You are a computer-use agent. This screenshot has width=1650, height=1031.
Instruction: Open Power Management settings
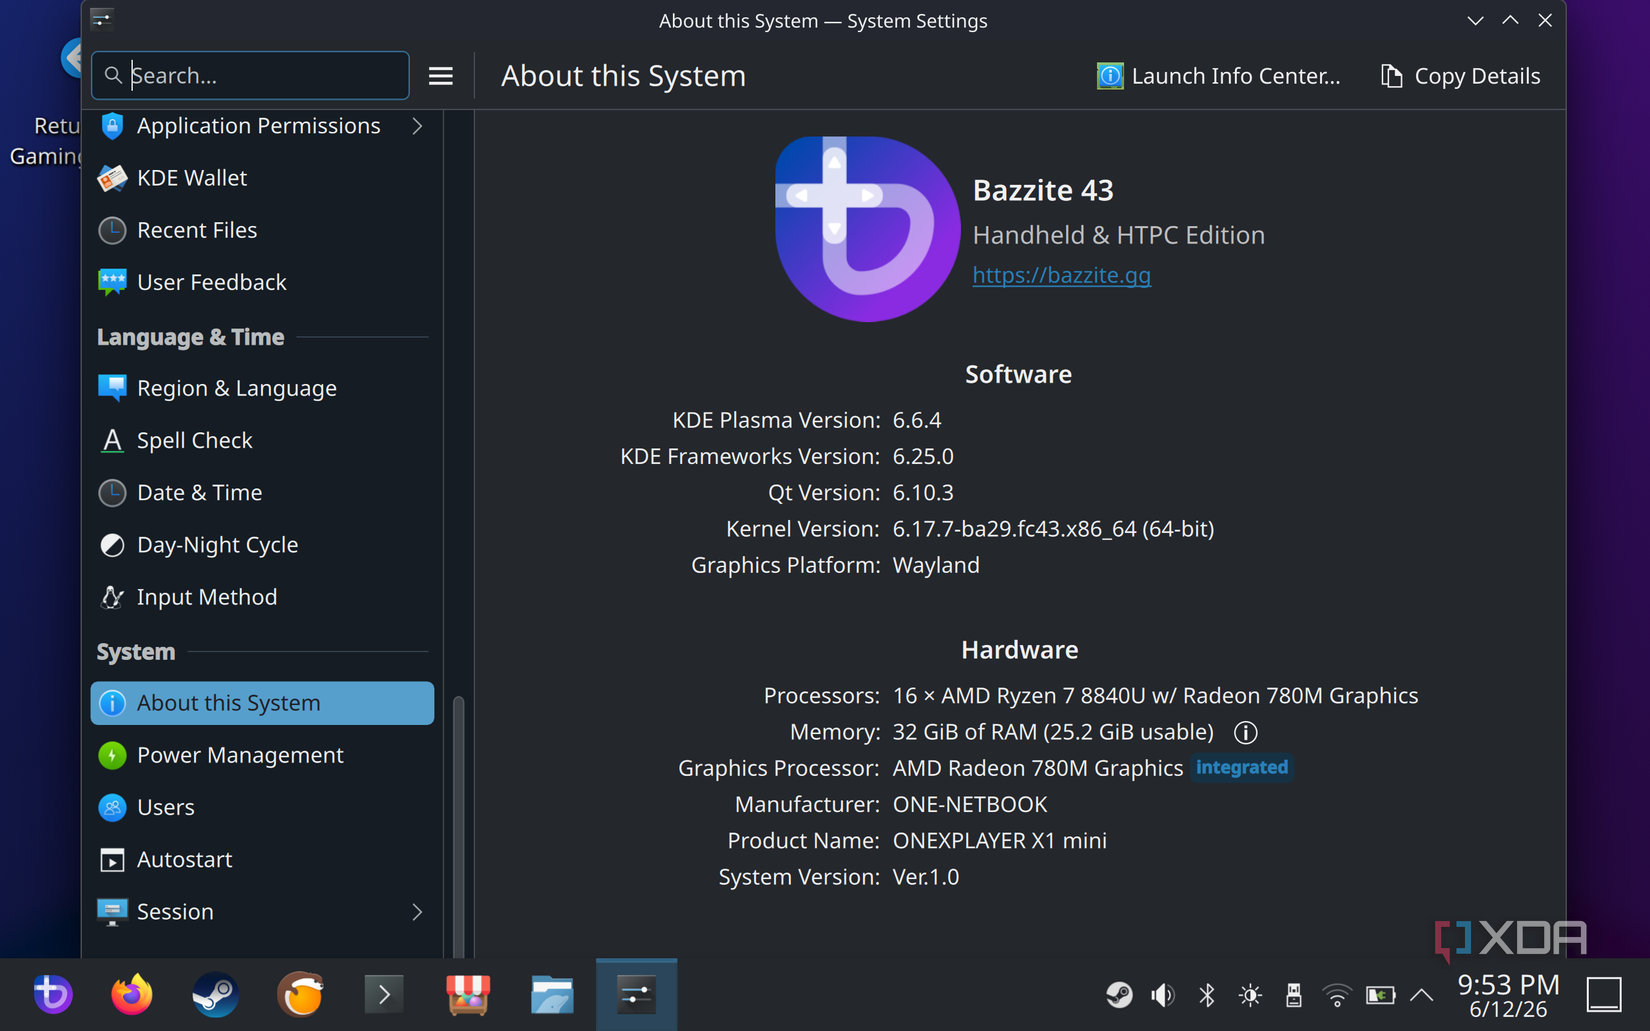pyautogui.click(x=262, y=755)
